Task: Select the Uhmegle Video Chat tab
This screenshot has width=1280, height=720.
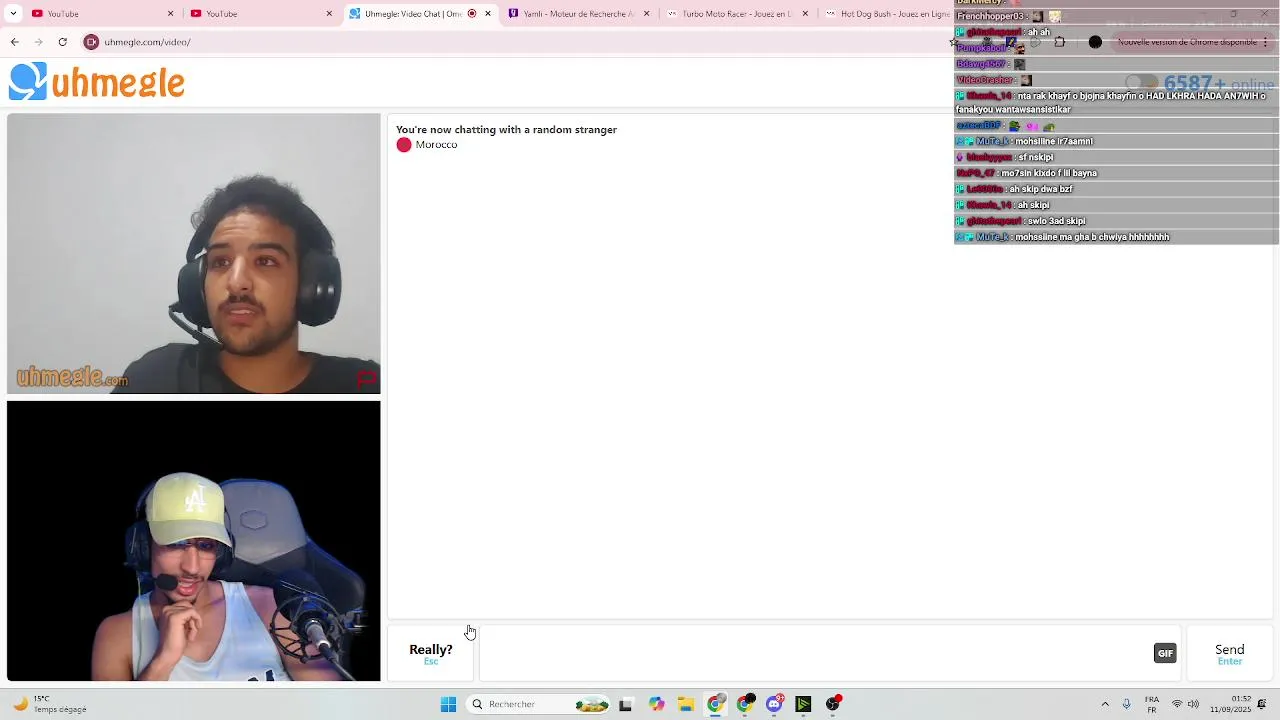Action: pyautogui.click(x=420, y=13)
